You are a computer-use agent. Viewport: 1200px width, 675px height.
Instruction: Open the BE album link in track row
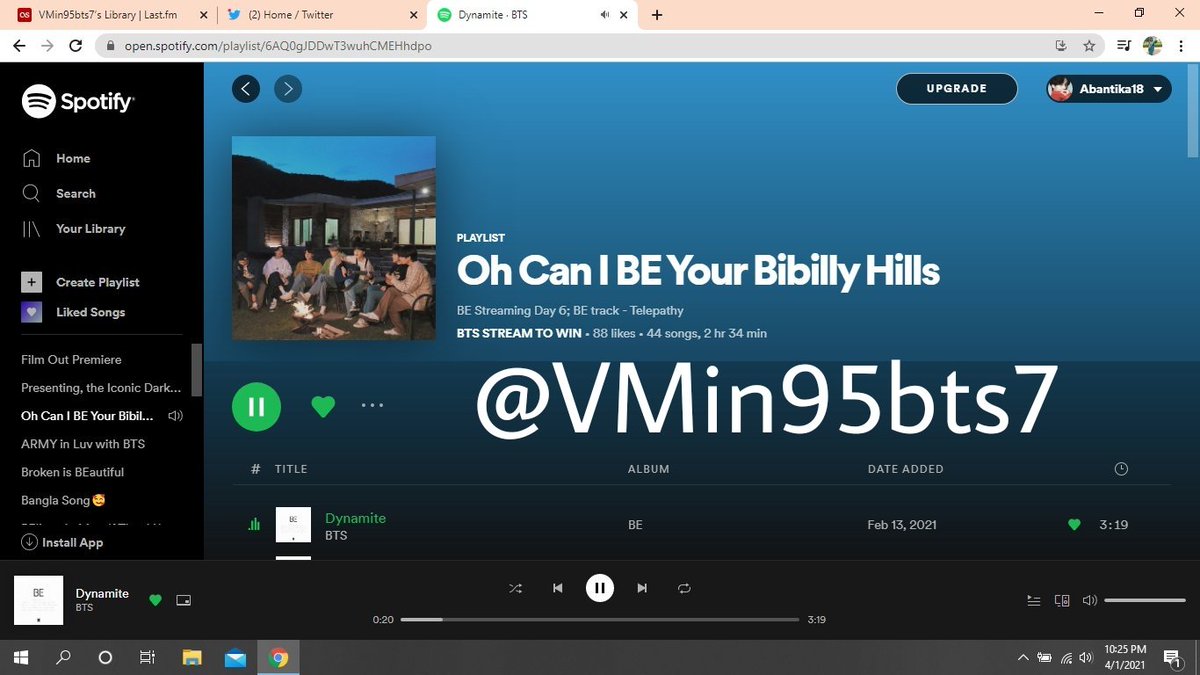tap(635, 524)
